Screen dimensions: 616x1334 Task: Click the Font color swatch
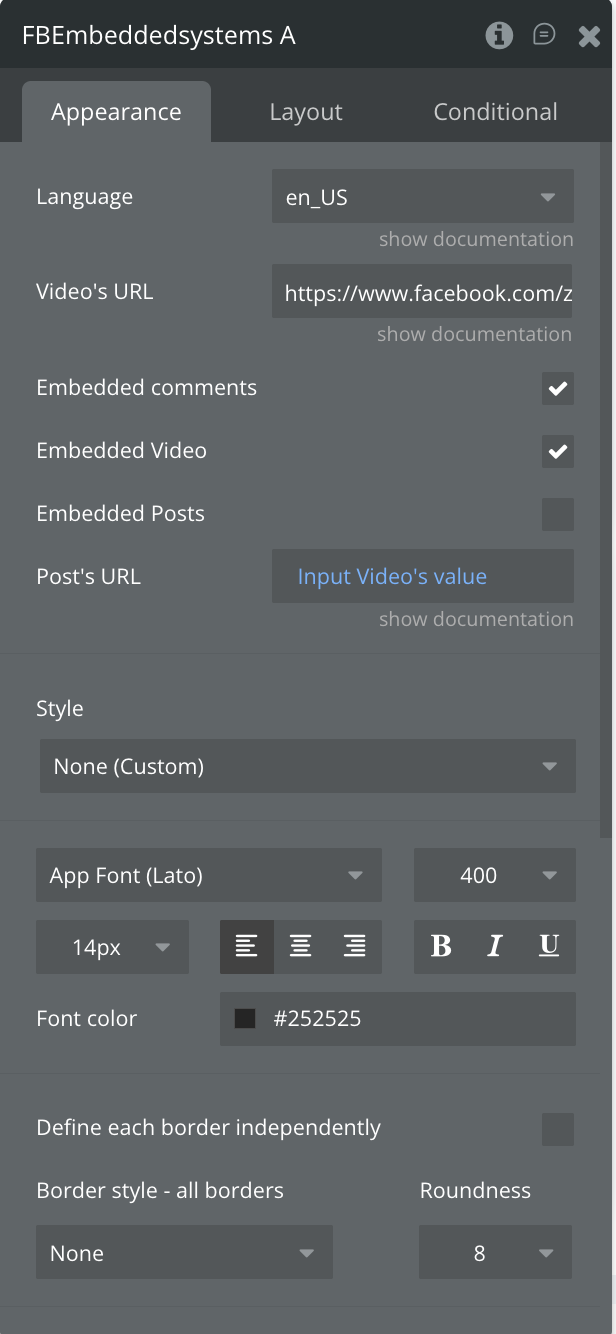(244, 1019)
